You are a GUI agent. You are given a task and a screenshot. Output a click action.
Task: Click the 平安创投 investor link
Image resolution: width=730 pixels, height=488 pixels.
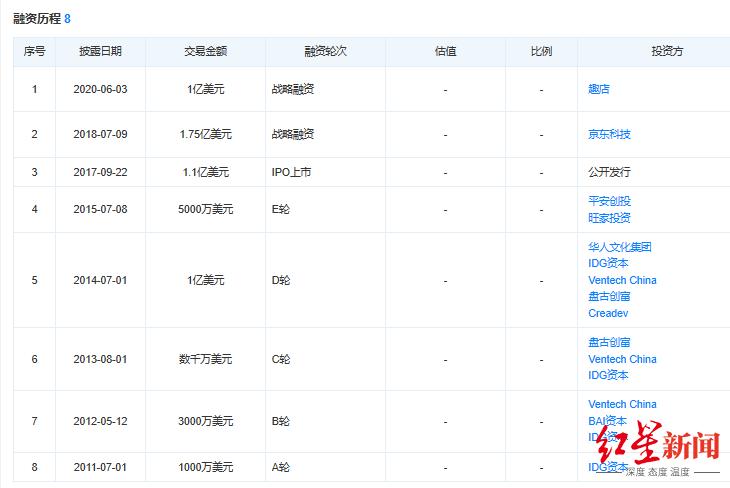coord(609,201)
